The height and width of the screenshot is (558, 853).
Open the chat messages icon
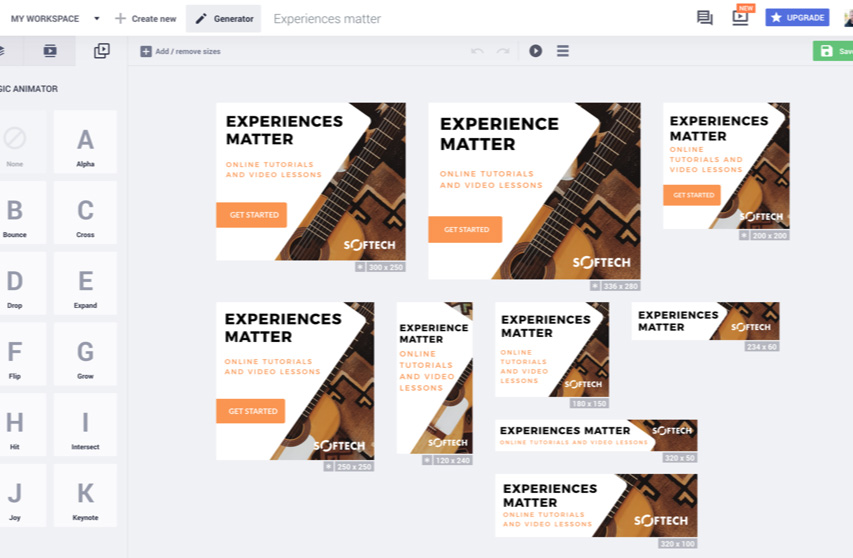(704, 18)
